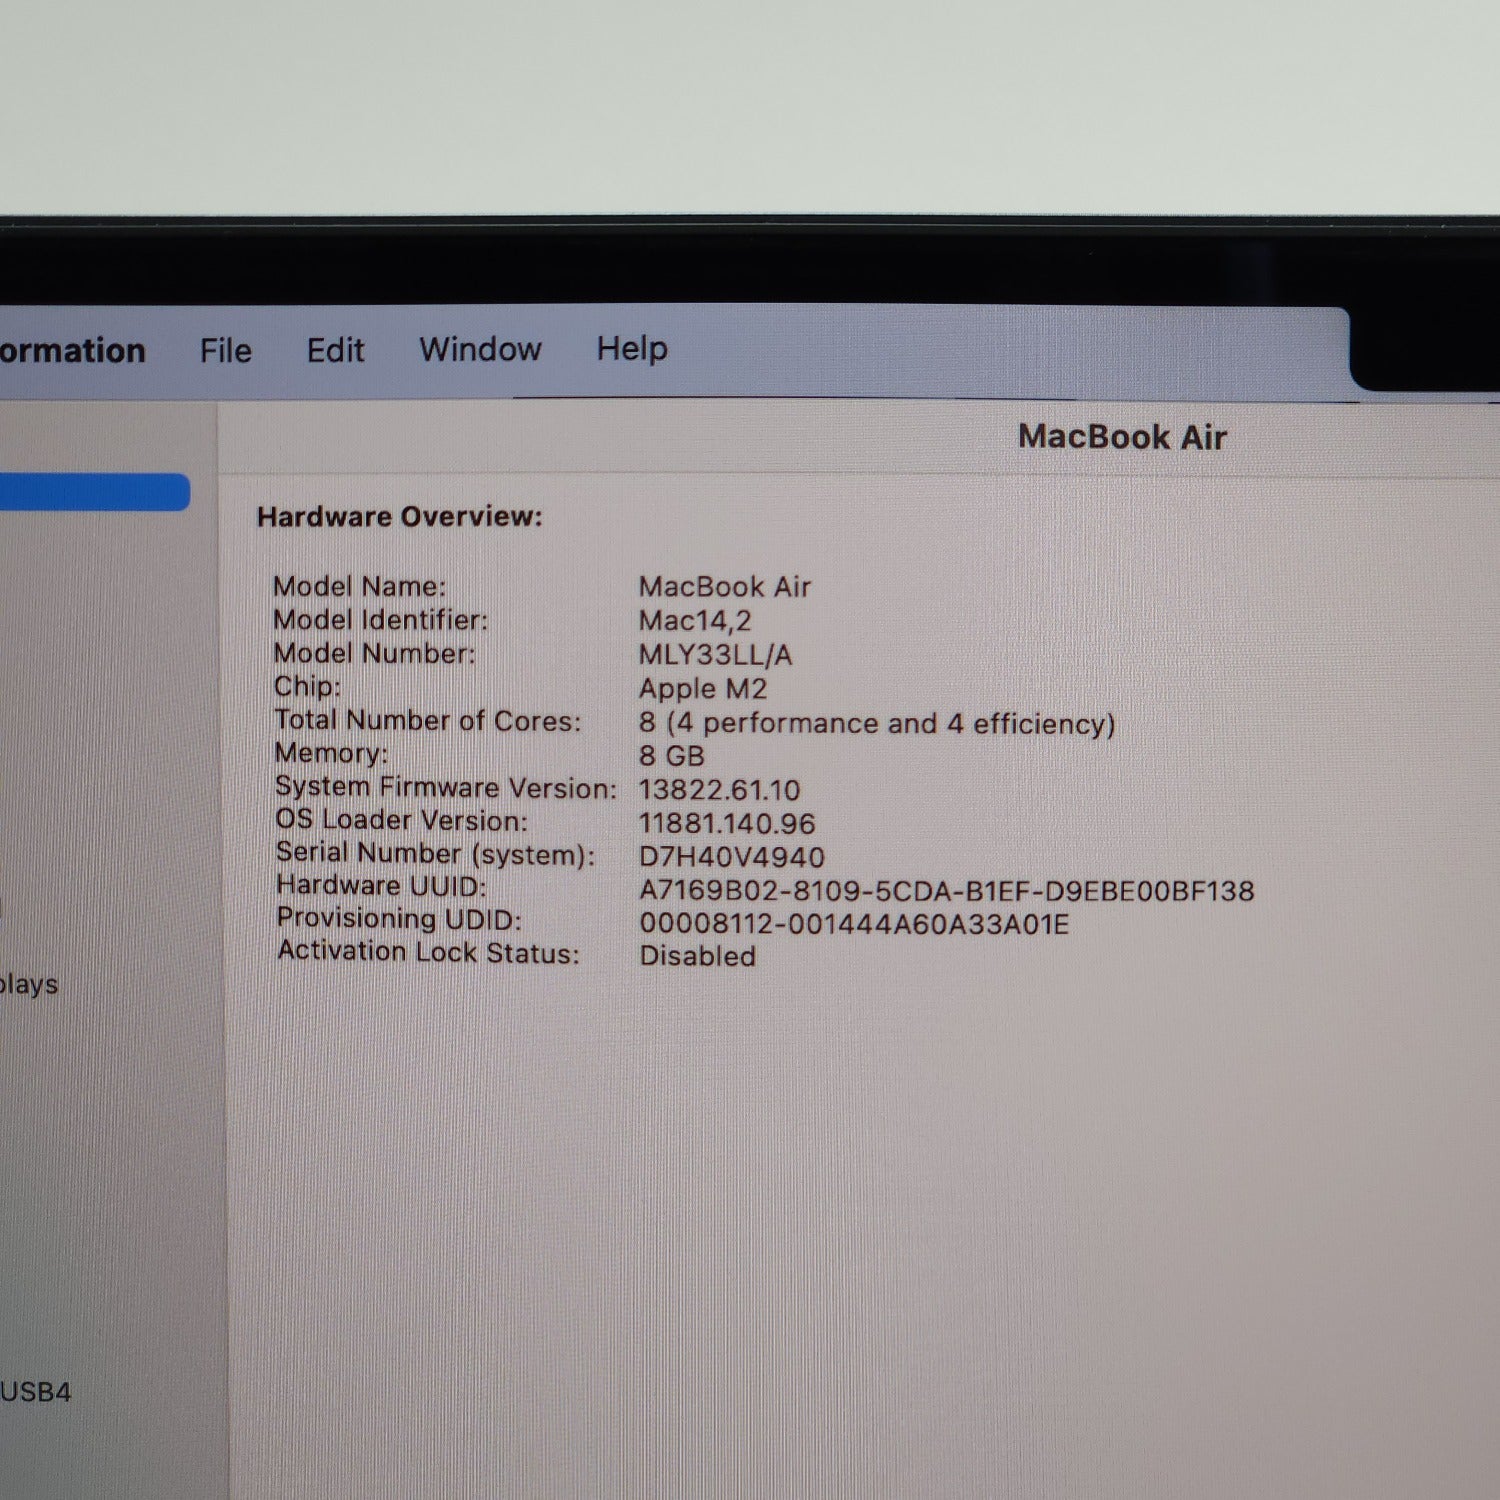1500x1500 pixels.
Task: Open the Edit menu
Action: [335, 350]
